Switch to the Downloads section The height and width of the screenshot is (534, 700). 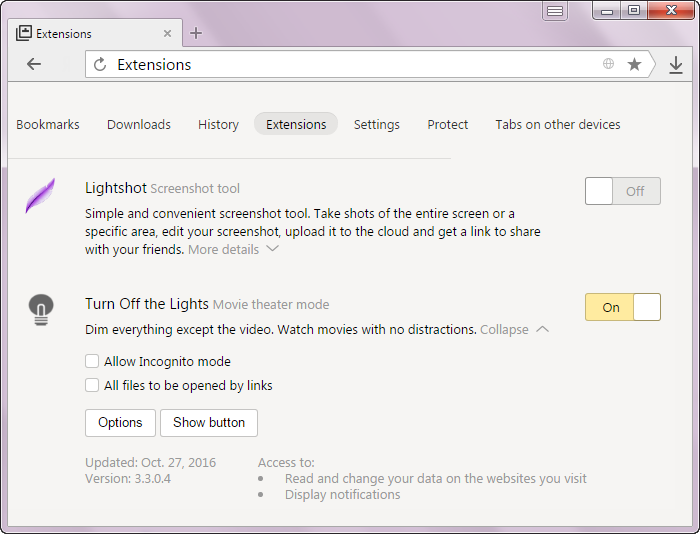pyautogui.click(x=139, y=124)
